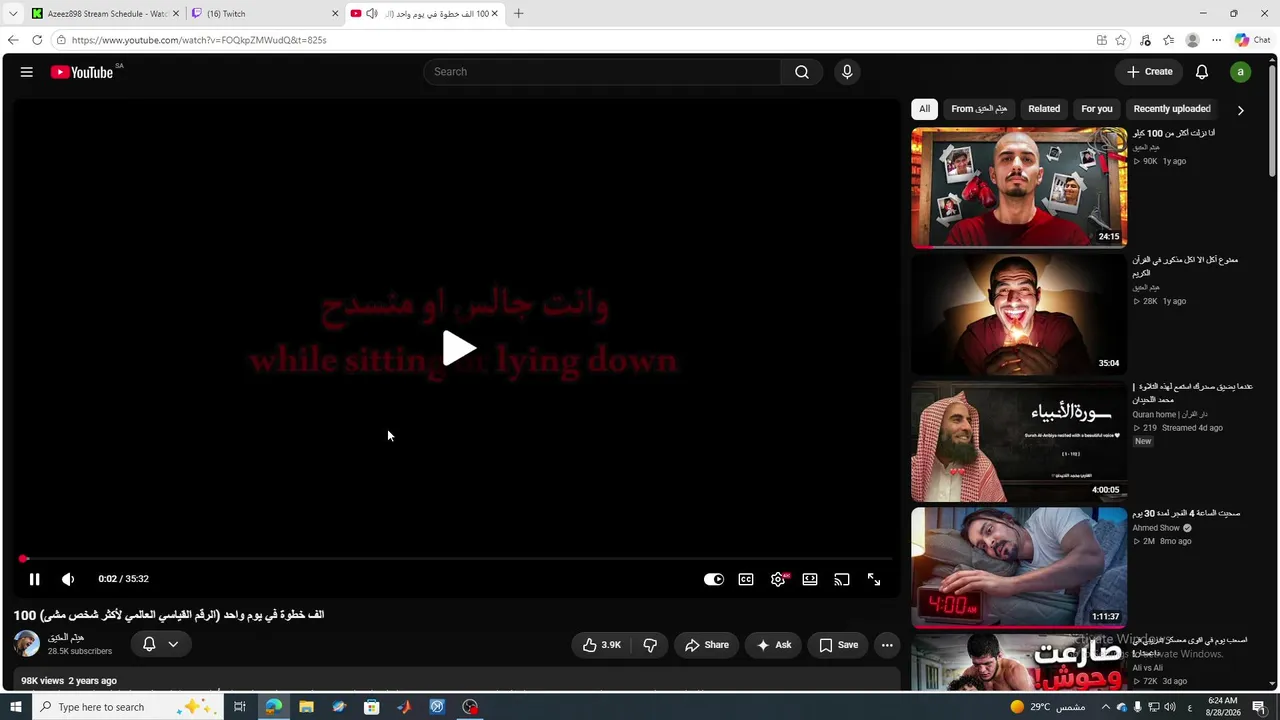Screen dimensions: 1280x720
Task: Click the browser address bar URL
Action: [x=199, y=40]
